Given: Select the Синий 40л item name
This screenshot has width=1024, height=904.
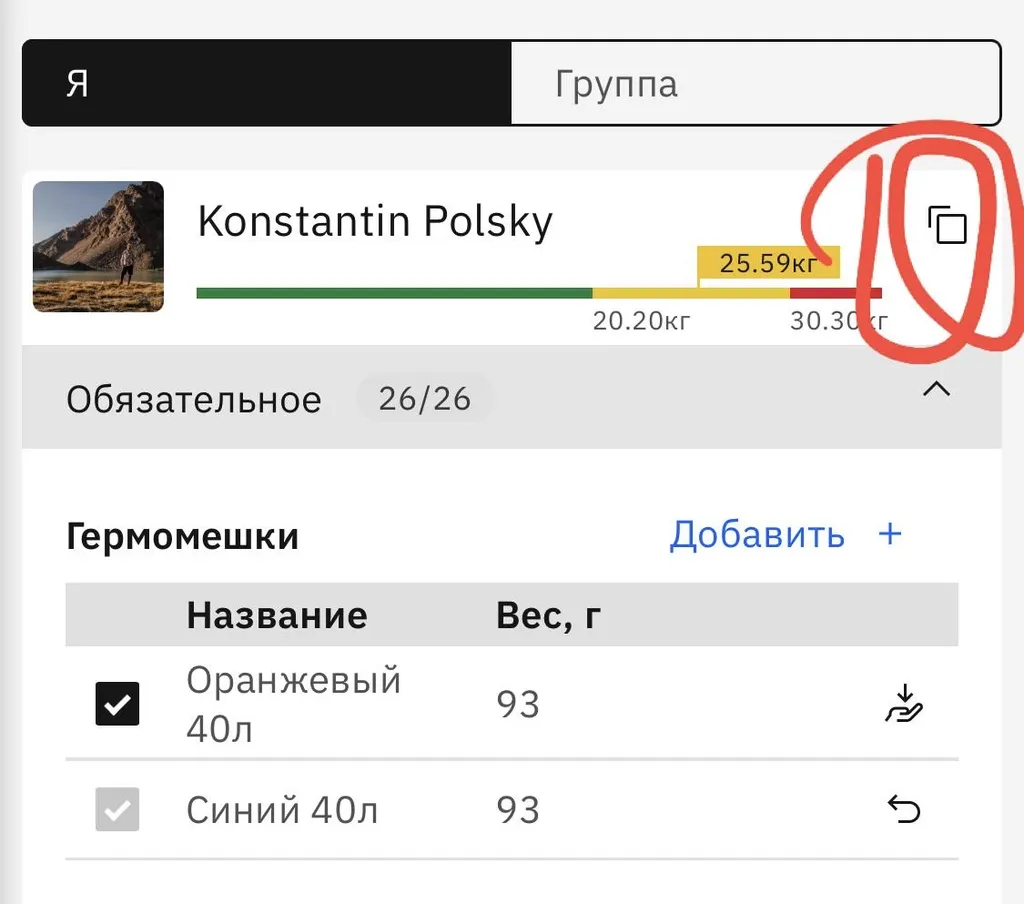Looking at the screenshot, I should tap(282, 809).
